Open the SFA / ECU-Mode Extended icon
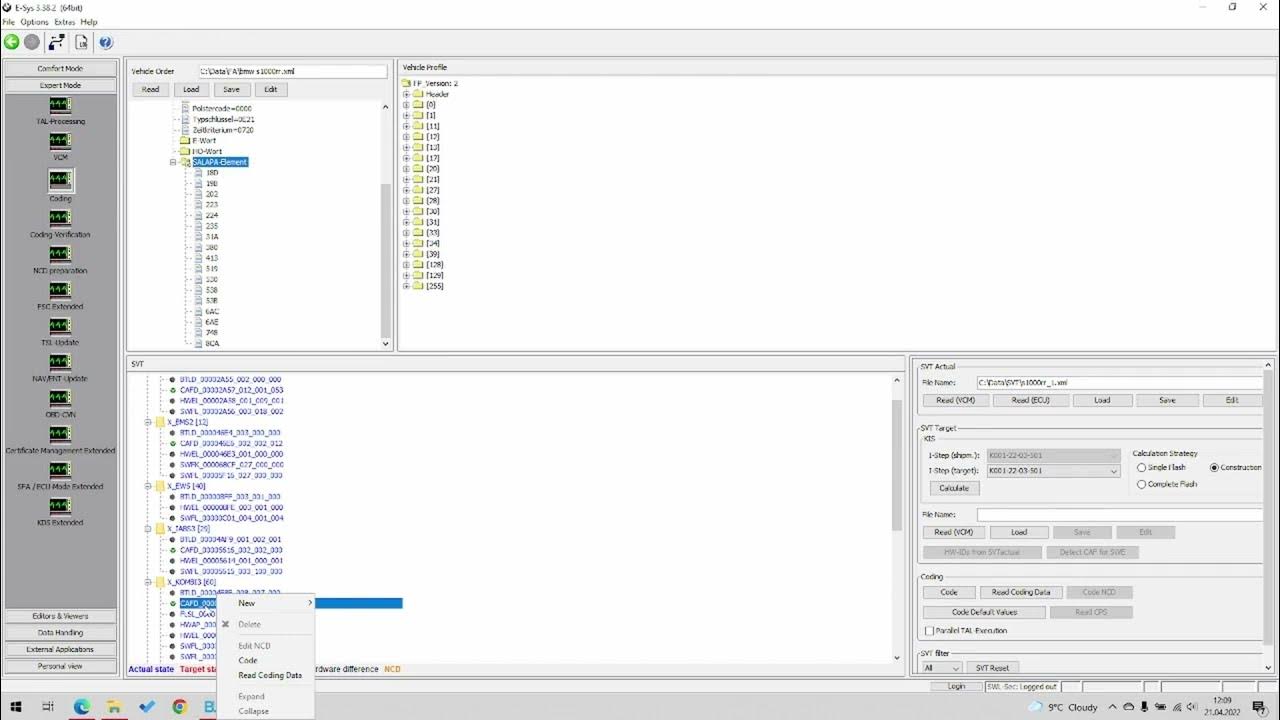Screen dimensions: 1280x720 point(60,470)
